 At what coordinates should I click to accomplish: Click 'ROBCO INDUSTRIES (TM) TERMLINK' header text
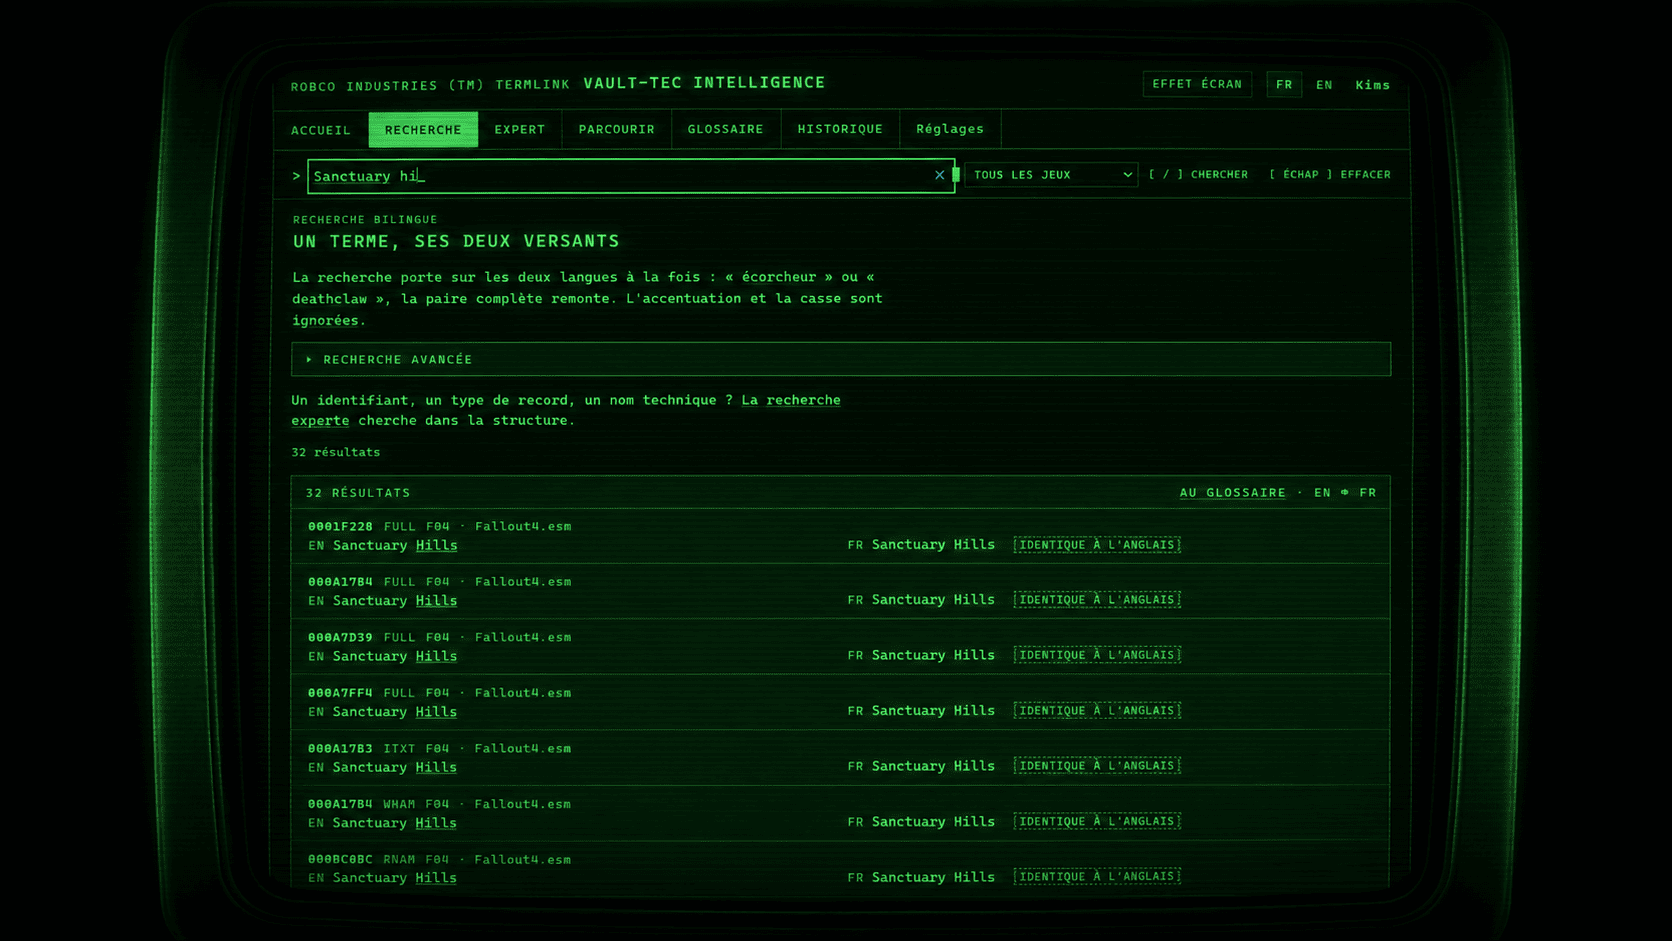tap(430, 86)
